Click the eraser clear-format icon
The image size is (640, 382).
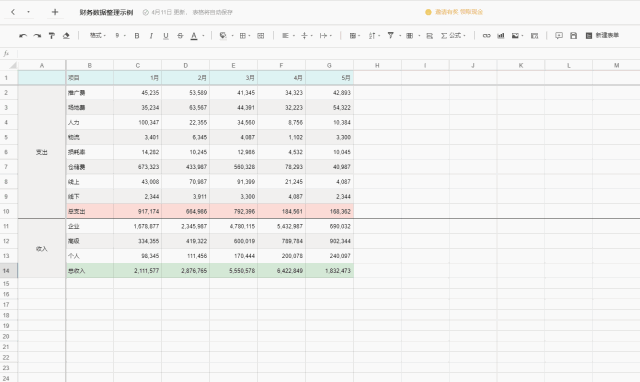pyautogui.click(x=66, y=36)
